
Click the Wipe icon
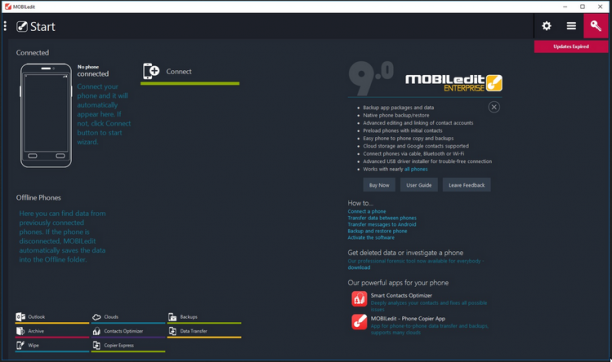[x=20, y=345]
